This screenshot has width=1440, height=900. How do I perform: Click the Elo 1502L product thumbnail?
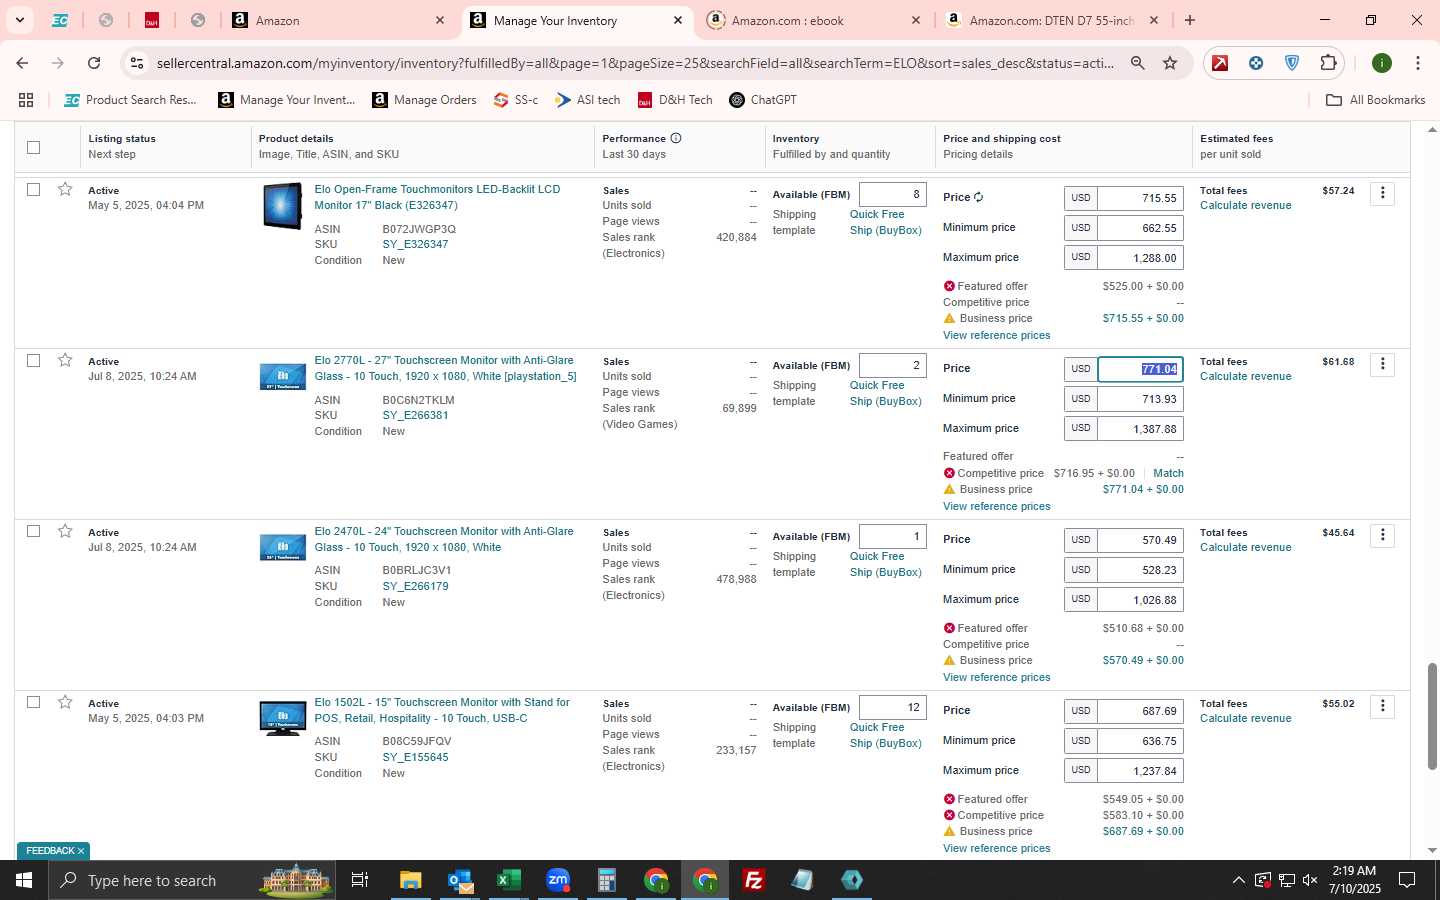point(283,718)
